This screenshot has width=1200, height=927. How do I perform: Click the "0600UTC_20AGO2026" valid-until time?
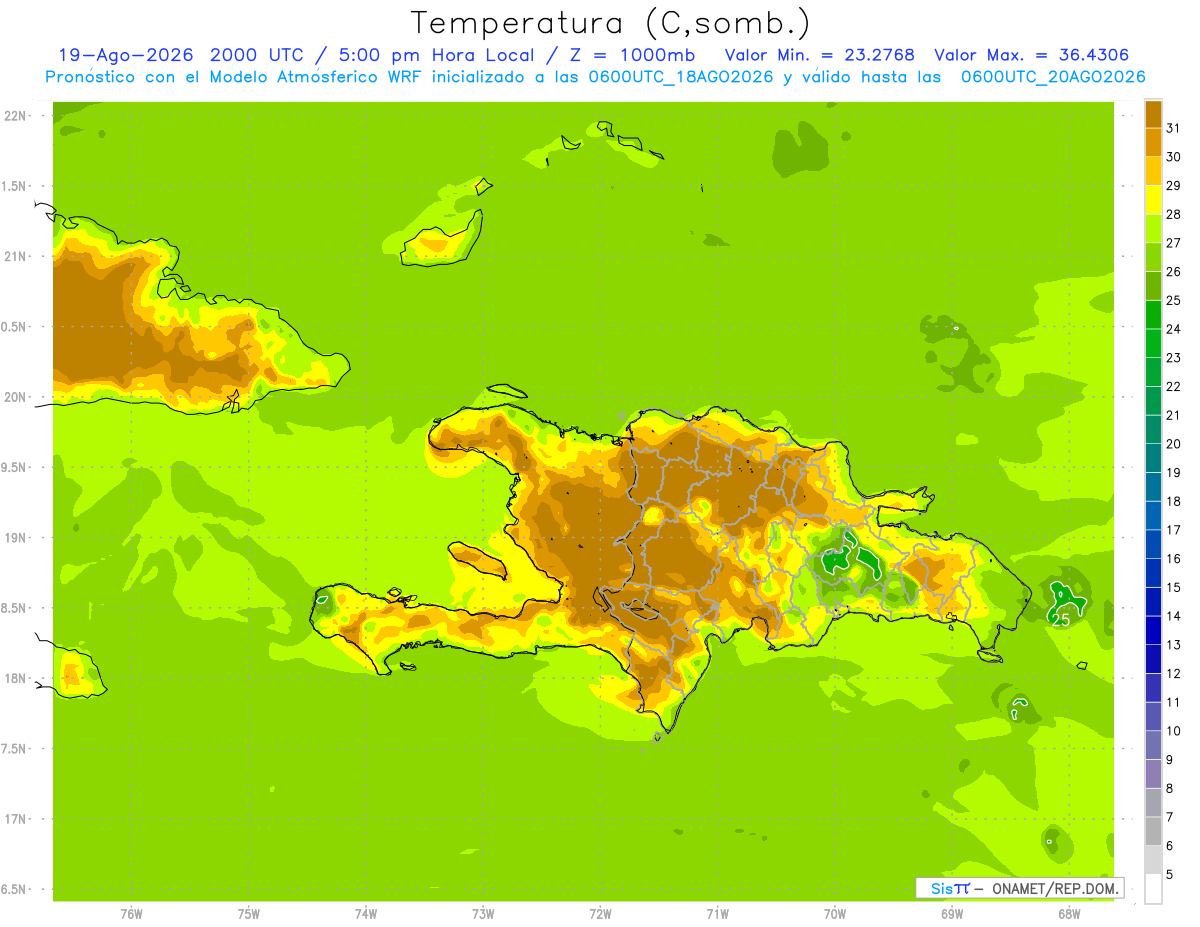1053,77
